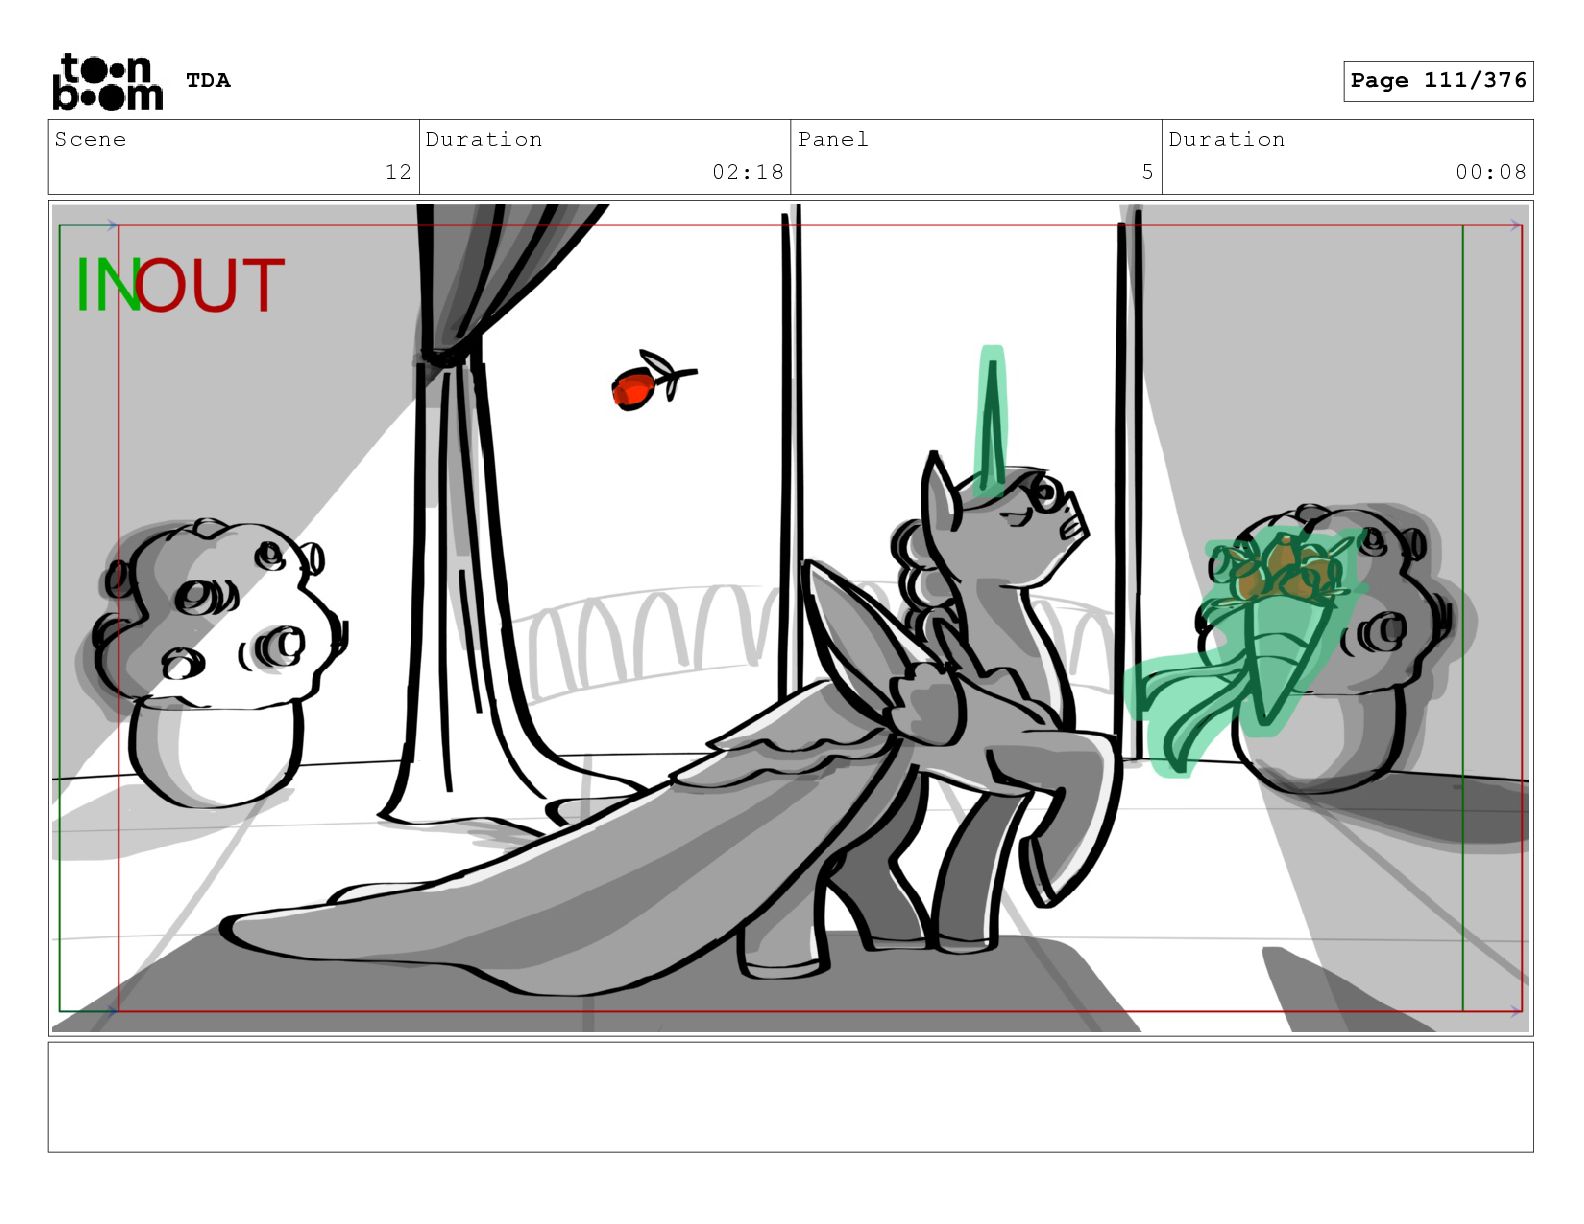The image size is (1584, 1224).
Task: Click the TDA project title text
Action: coord(208,80)
